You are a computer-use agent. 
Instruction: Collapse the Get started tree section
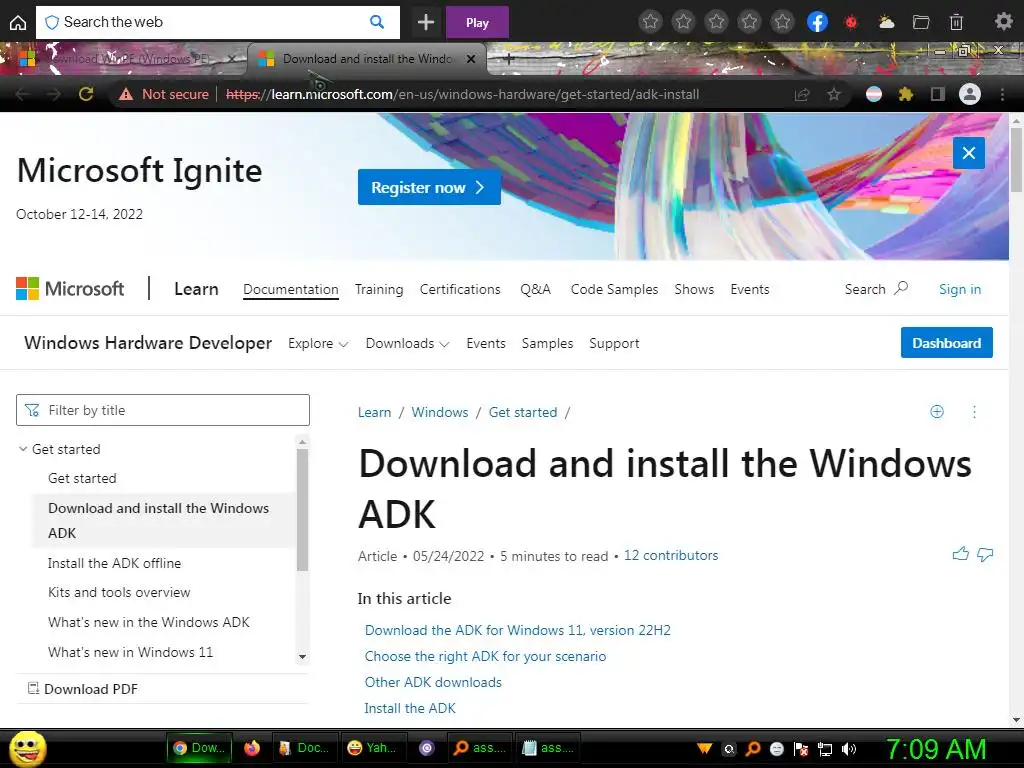point(23,449)
